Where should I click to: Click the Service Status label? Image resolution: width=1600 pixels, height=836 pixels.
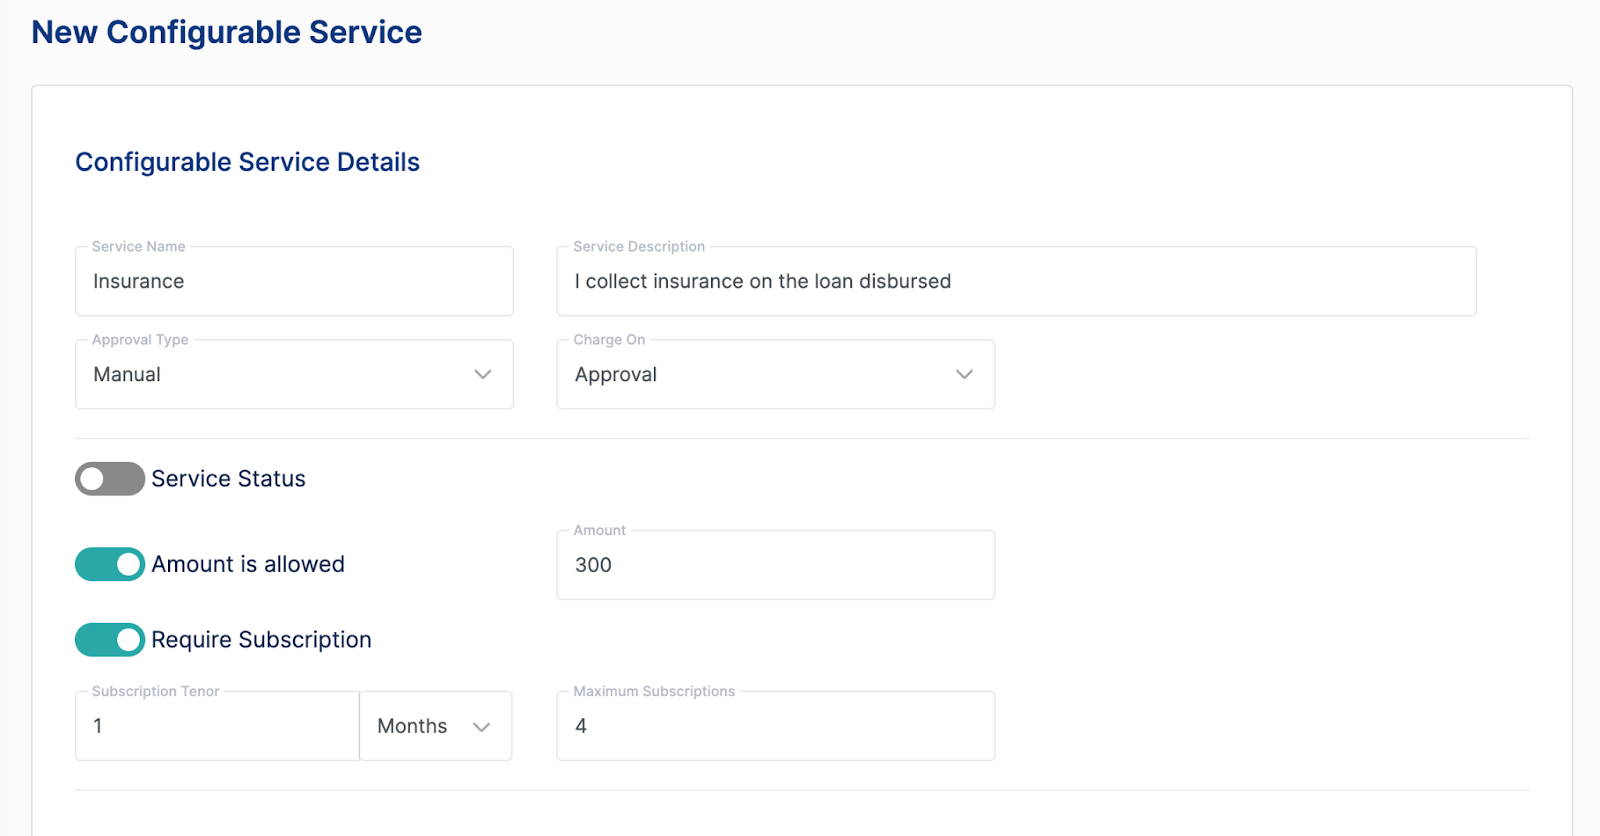point(228,479)
